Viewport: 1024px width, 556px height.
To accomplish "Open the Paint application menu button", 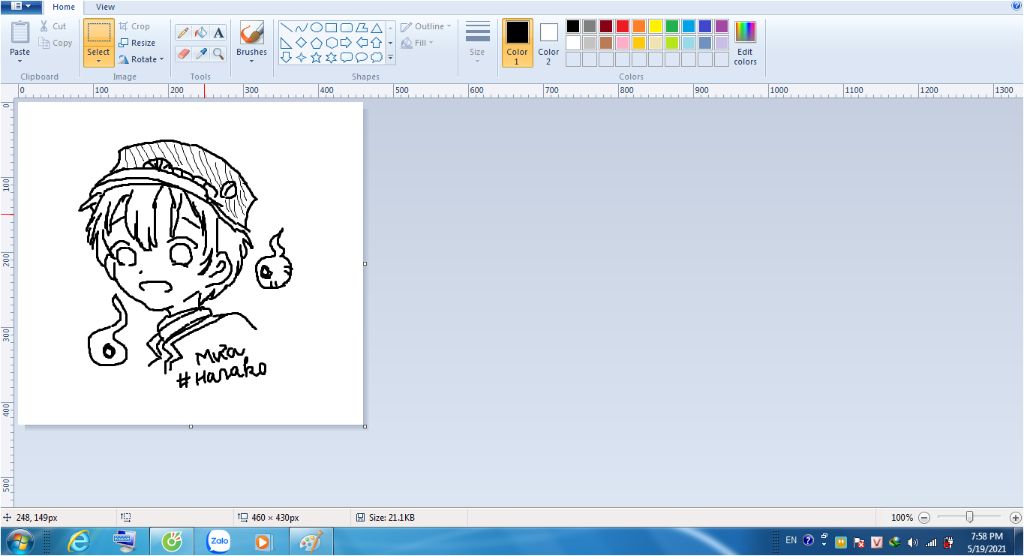I will click(22, 7).
